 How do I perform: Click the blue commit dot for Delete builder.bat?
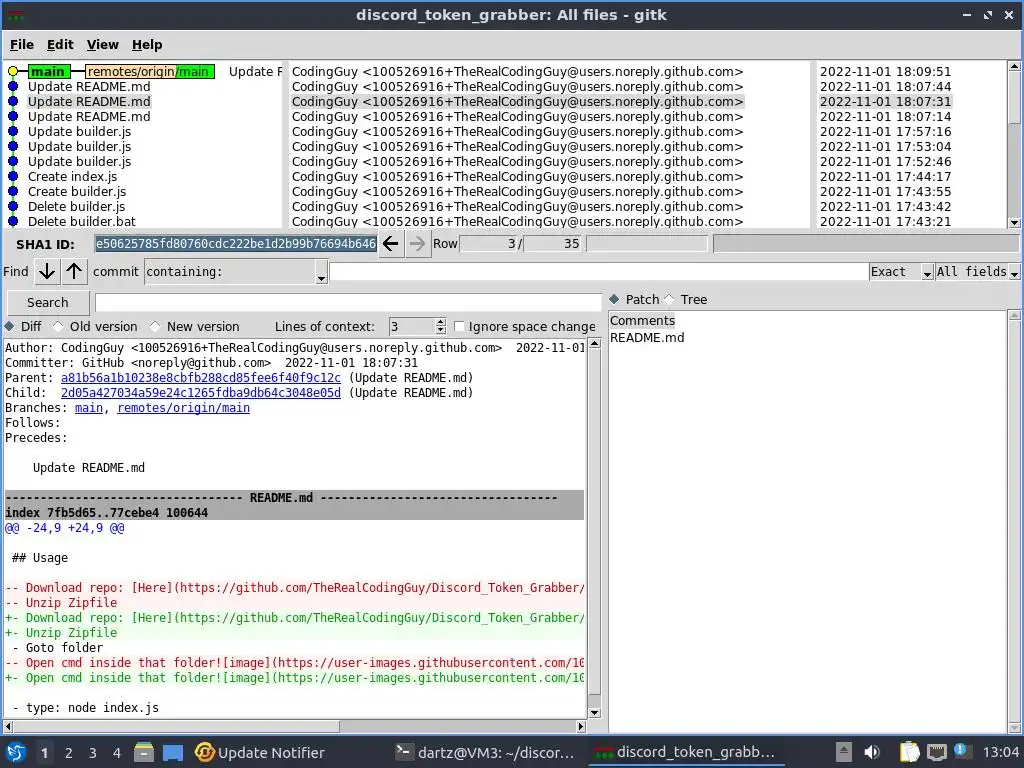pyautogui.click(x=13, y=221)
